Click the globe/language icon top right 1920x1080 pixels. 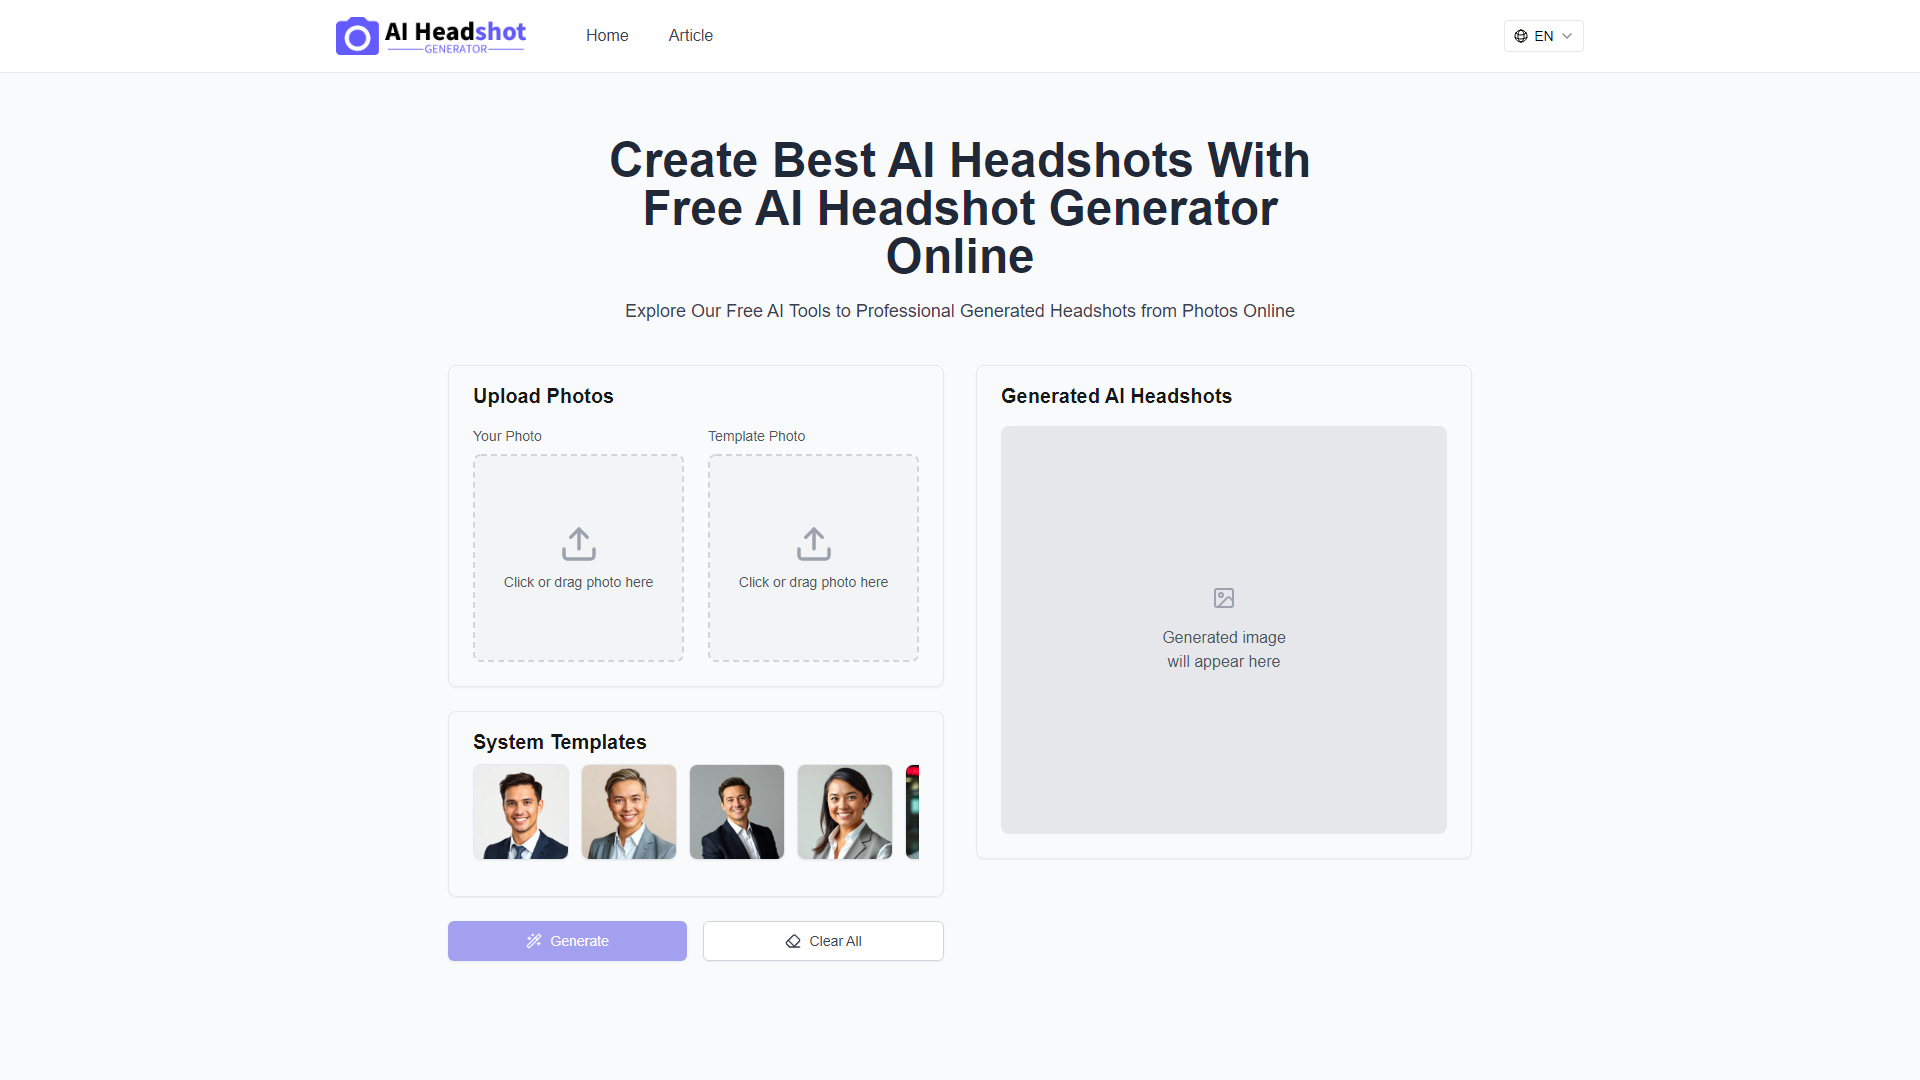pyautogui.click(x=1520, y=36)
